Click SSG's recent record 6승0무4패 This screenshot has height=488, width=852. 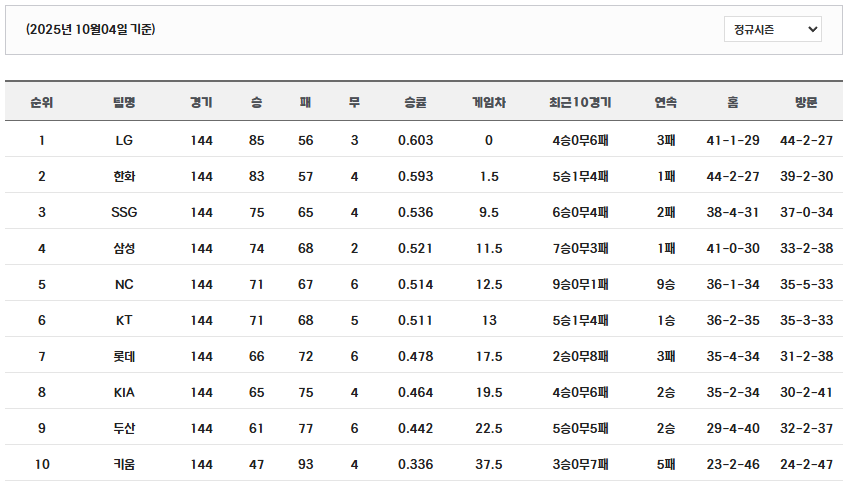point(580,212)
